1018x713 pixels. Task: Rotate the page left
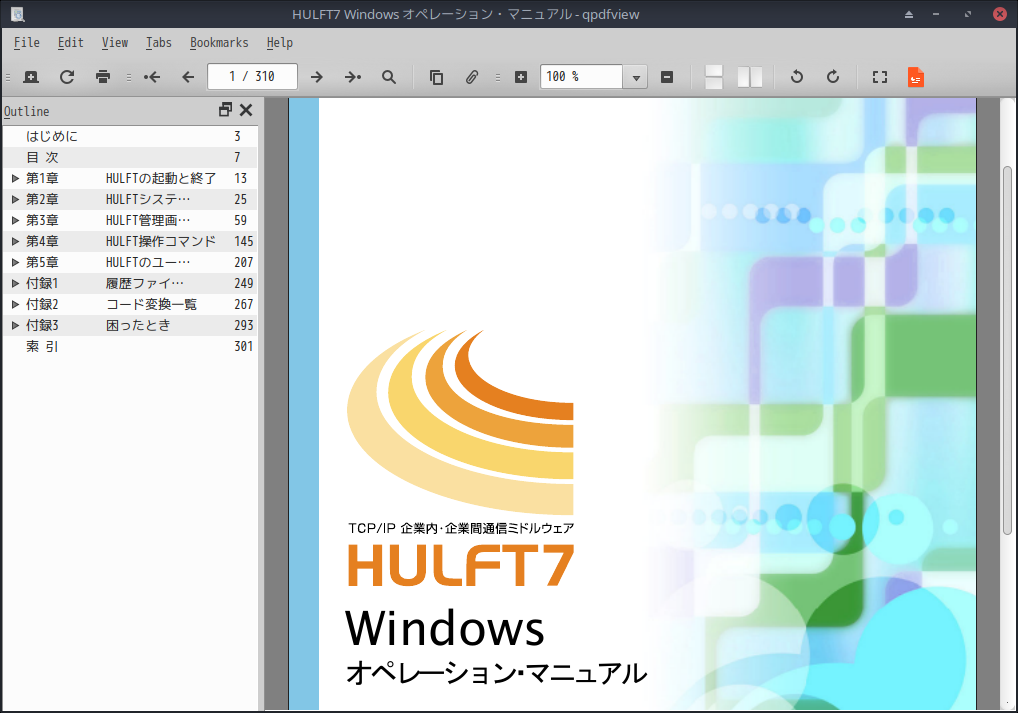(797, 77)
